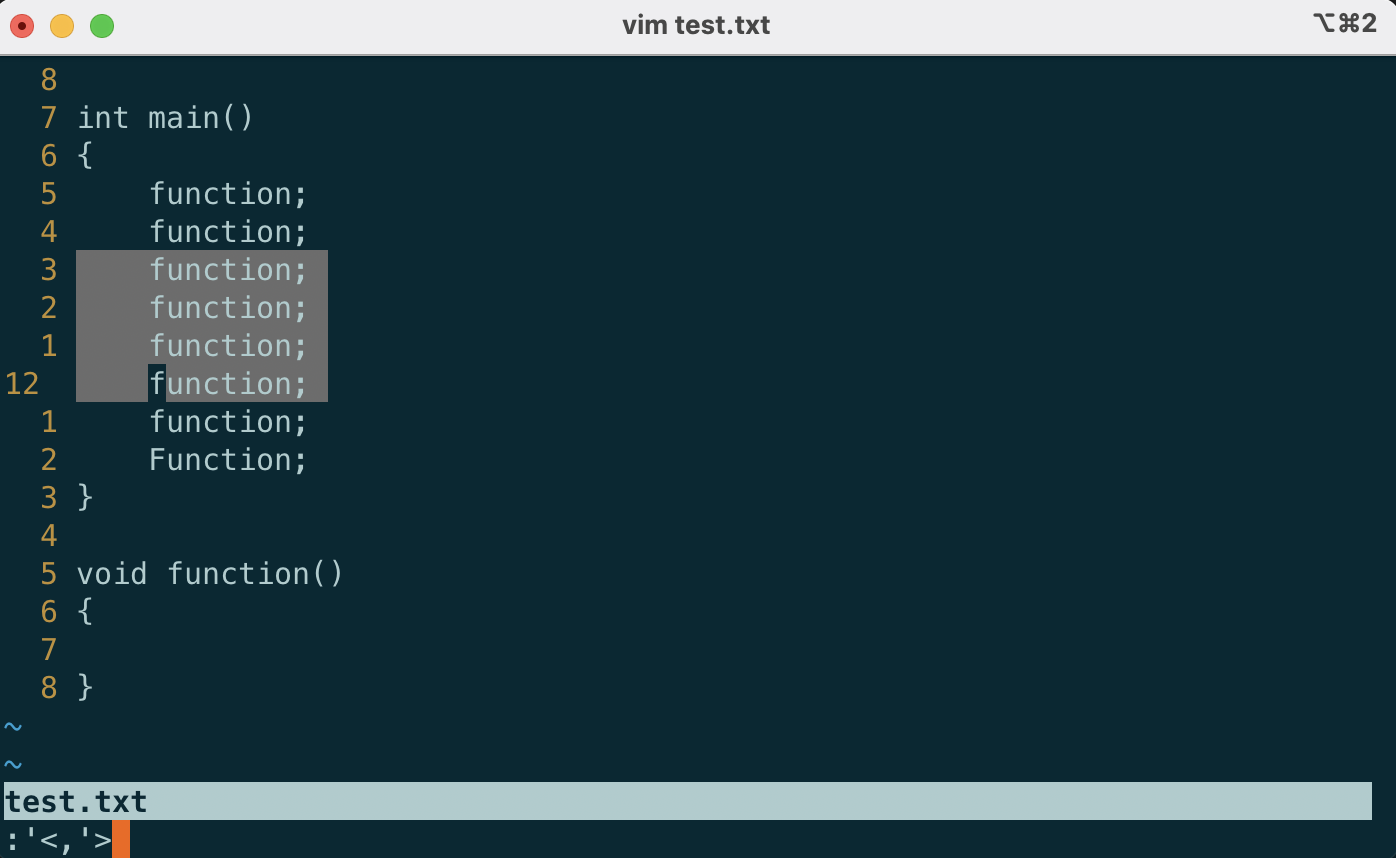Image resolution: width=1396 pixels, height=858 pixels.
Task: Click the closing brace after "Function;" line
Action: (x=85, y=498)
